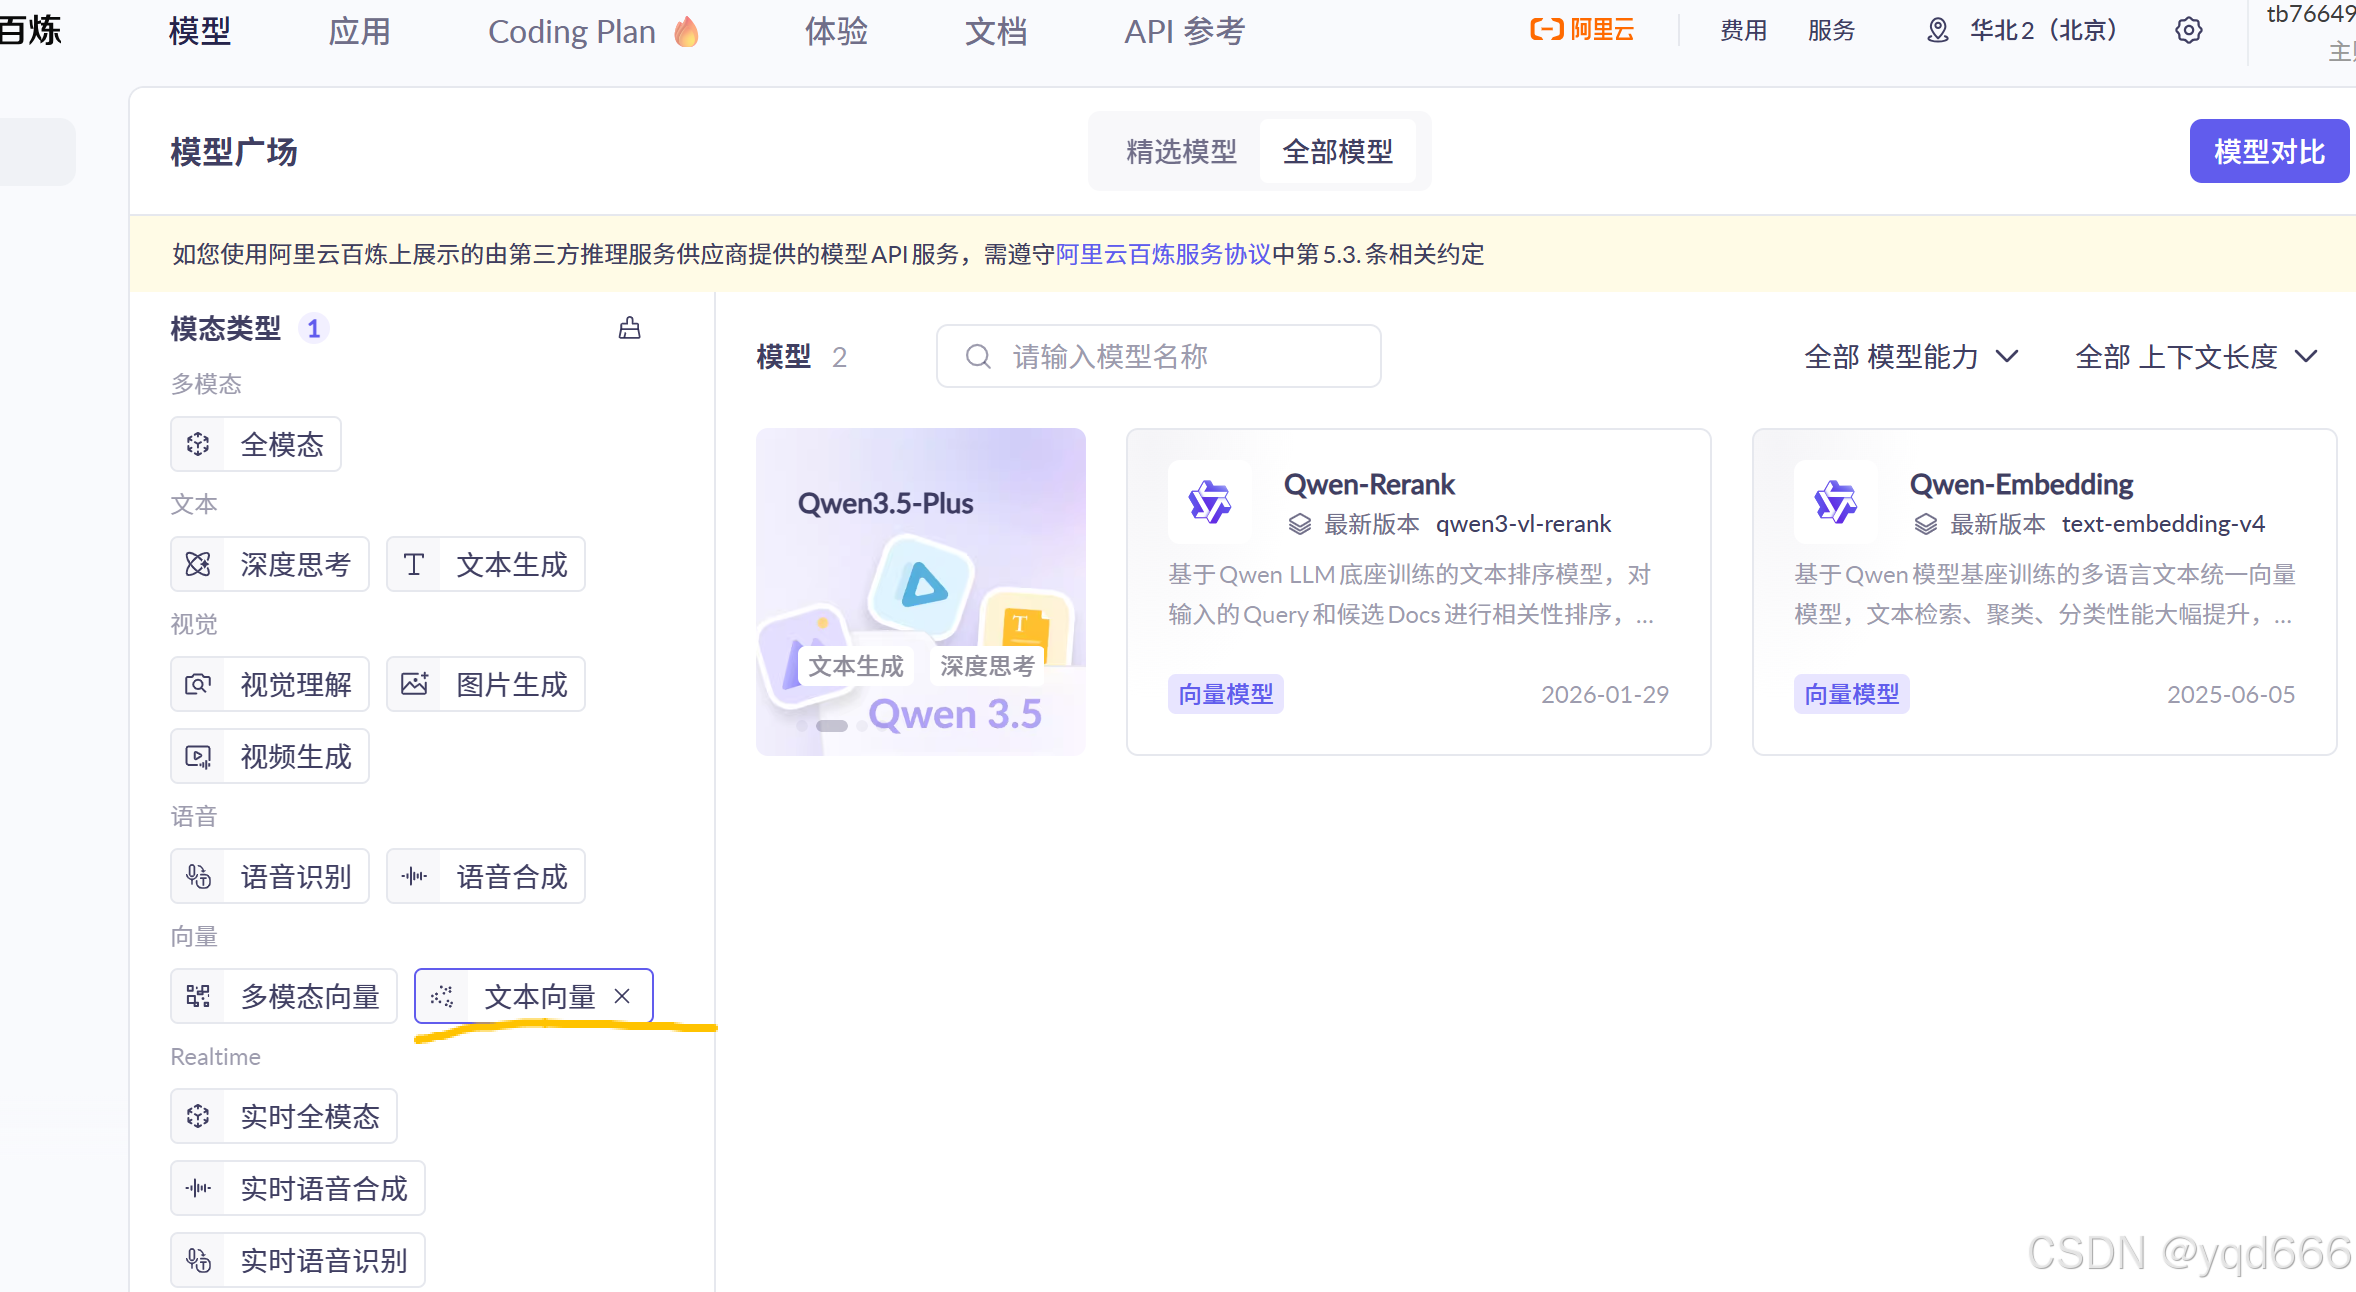
Task: Toggle the 语音识别 filter chip
Action: point(270,876)
